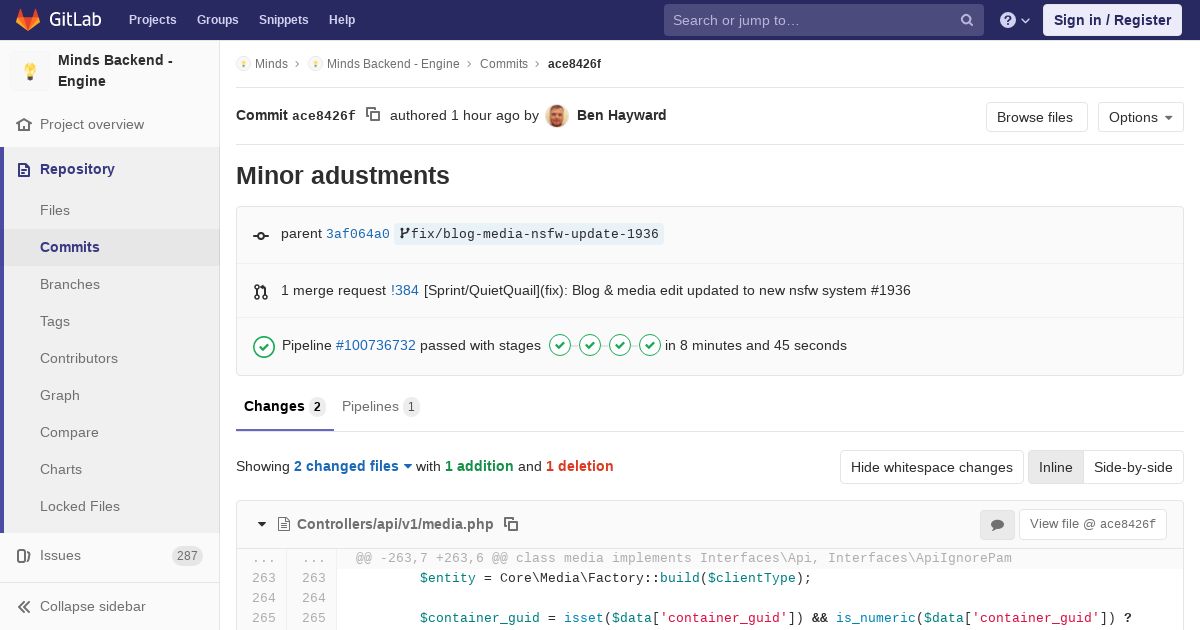Click the Minds Backend - Engine breadcrumb
Screen dimensions: 1200x630
[393, 64]
